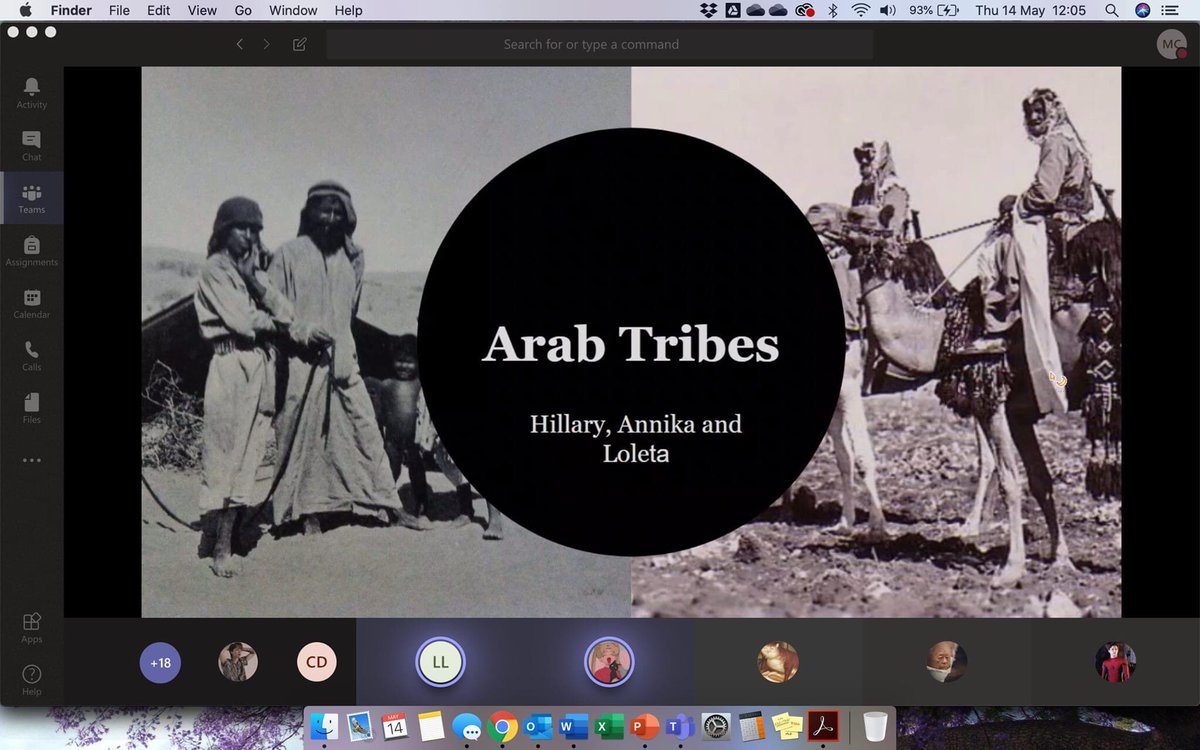
Task: Open the Activity bell in Teams sidebar
Action: (x=31, y=92)
